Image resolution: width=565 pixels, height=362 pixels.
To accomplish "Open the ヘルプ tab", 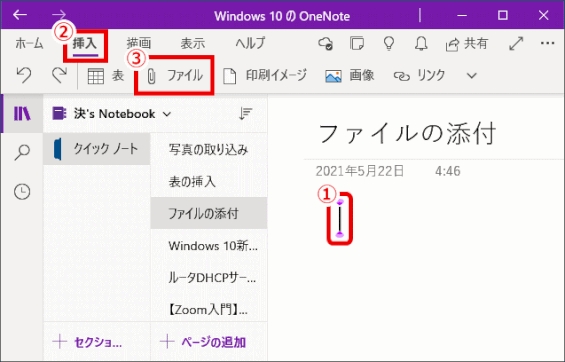I will click(x=250, y=44).
